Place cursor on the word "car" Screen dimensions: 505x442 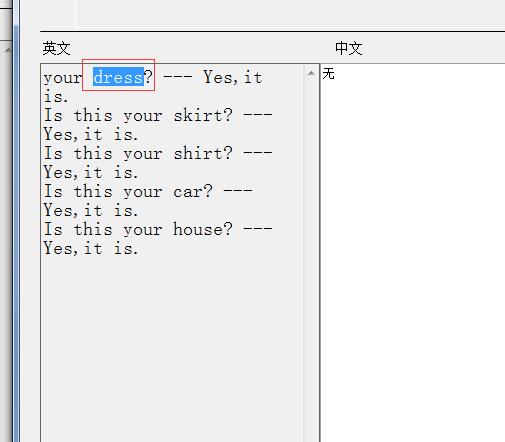[188, 192]
